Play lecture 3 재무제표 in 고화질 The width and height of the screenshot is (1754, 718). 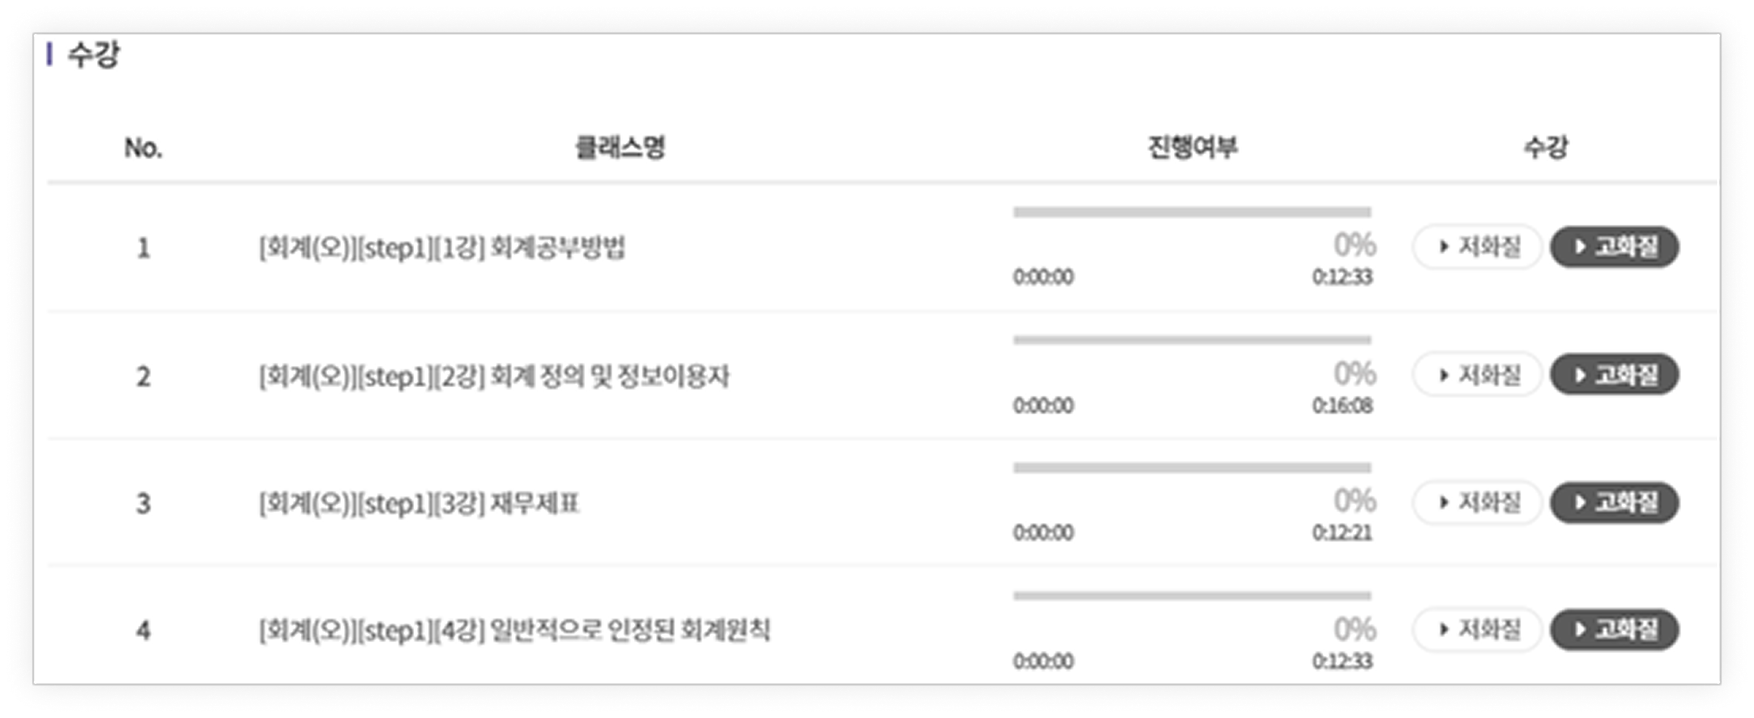click(x=1614, y=502)
